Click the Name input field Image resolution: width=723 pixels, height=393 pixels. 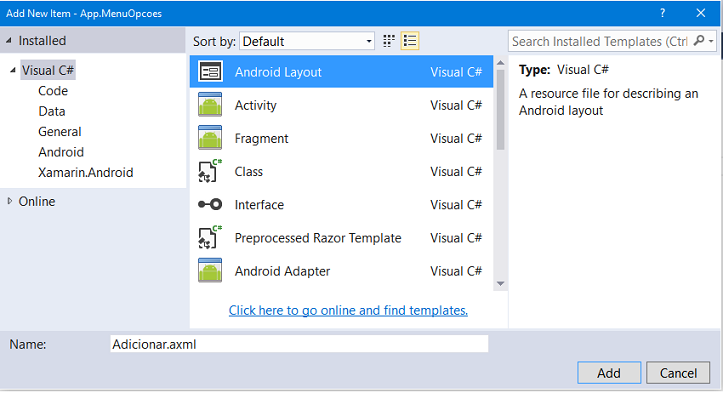pos(299,344)
